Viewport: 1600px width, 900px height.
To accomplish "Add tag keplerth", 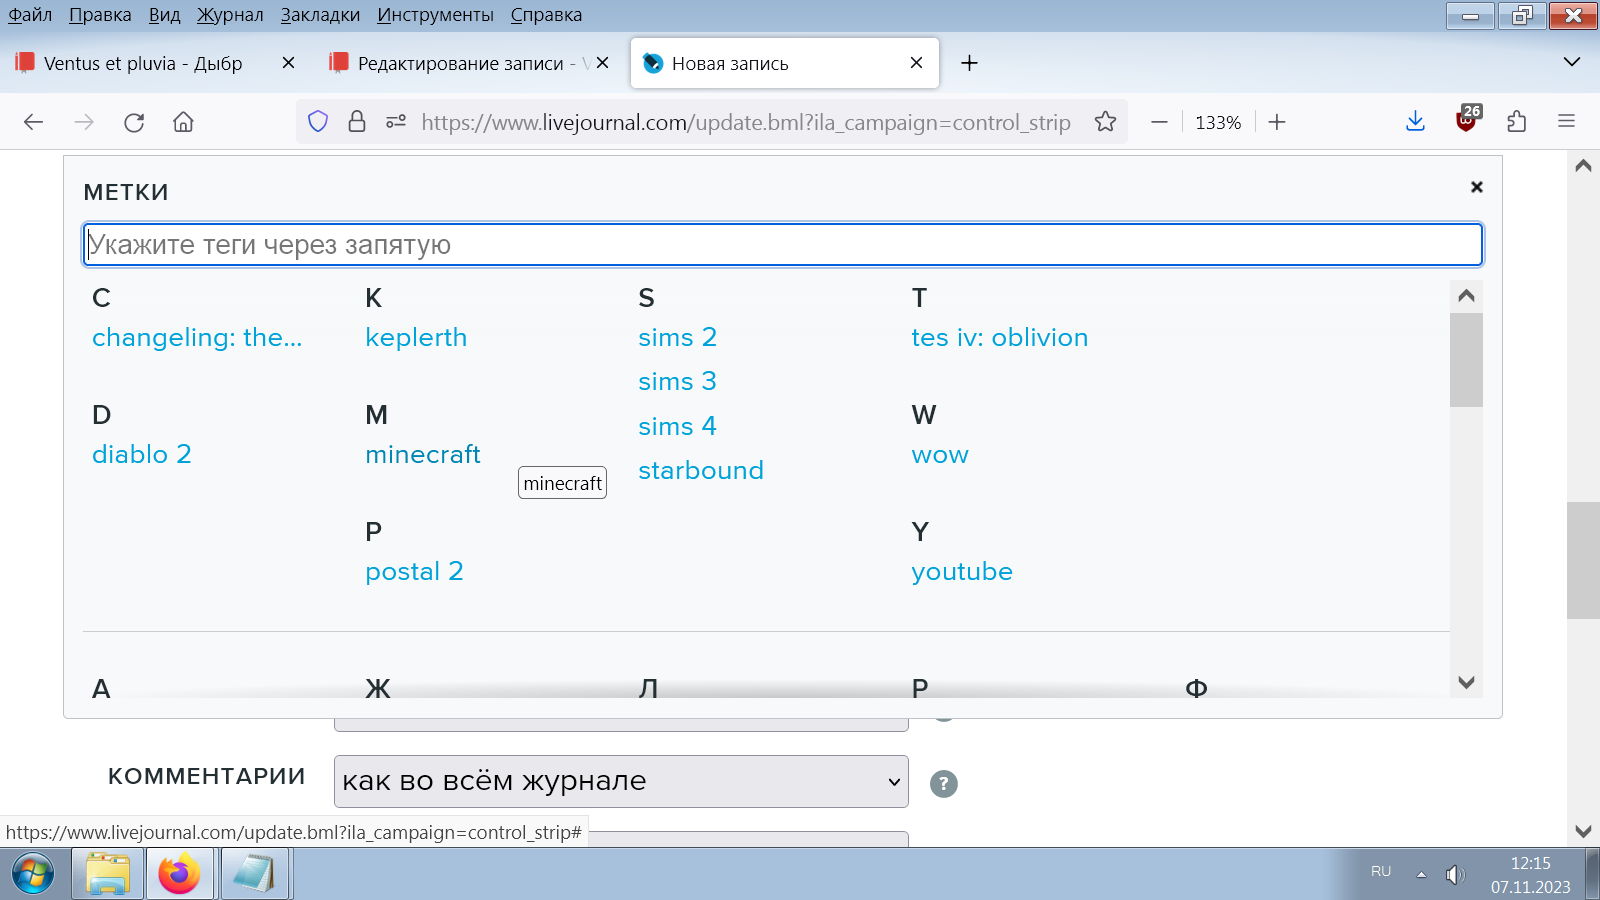I will [416, 337].
